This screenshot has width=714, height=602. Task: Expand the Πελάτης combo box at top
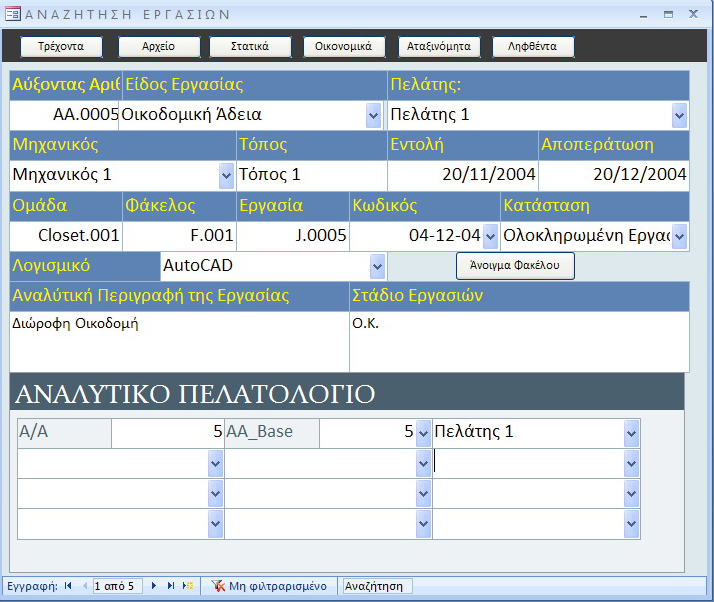[x=679, y=115]
